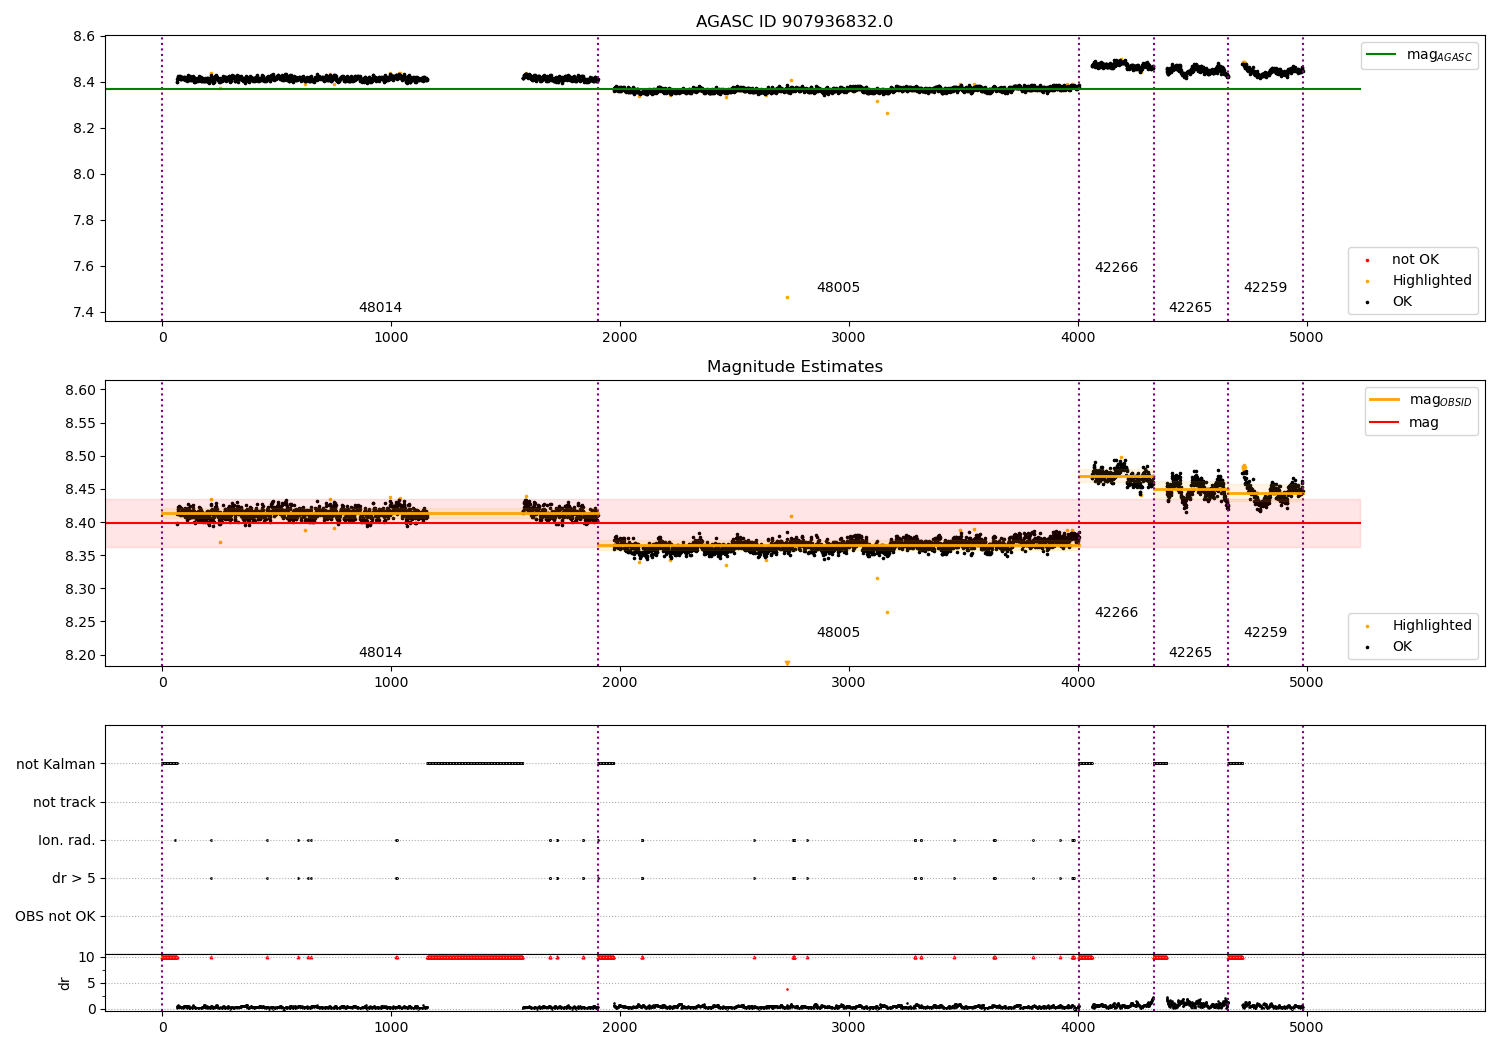Viewport: 1500px width, 1050px height.
Task: Click the 8.6 tick on top plot
Action: point(84,37)
